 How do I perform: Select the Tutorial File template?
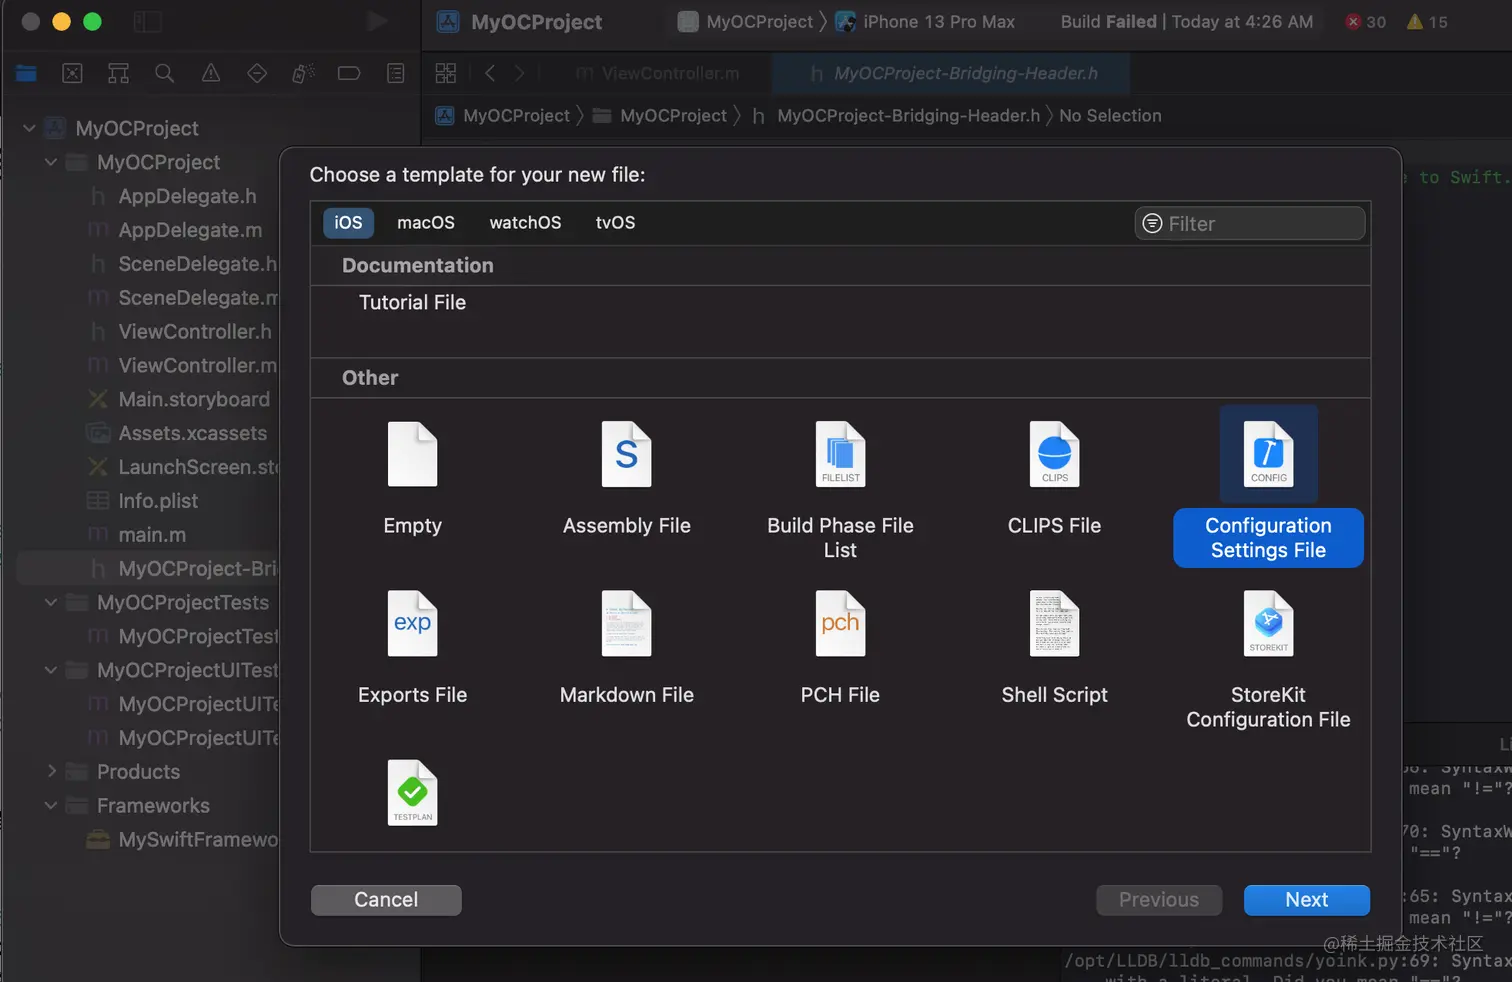(412, 302)
